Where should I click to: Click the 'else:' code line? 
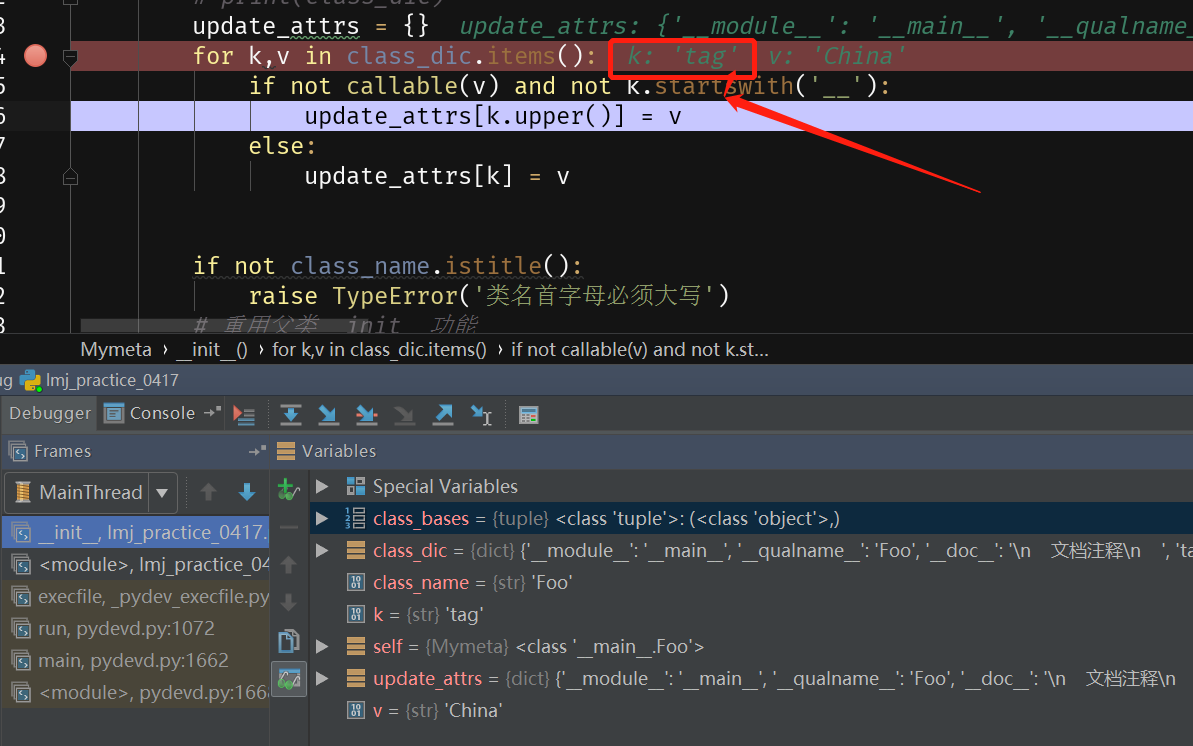pos(282,145)
